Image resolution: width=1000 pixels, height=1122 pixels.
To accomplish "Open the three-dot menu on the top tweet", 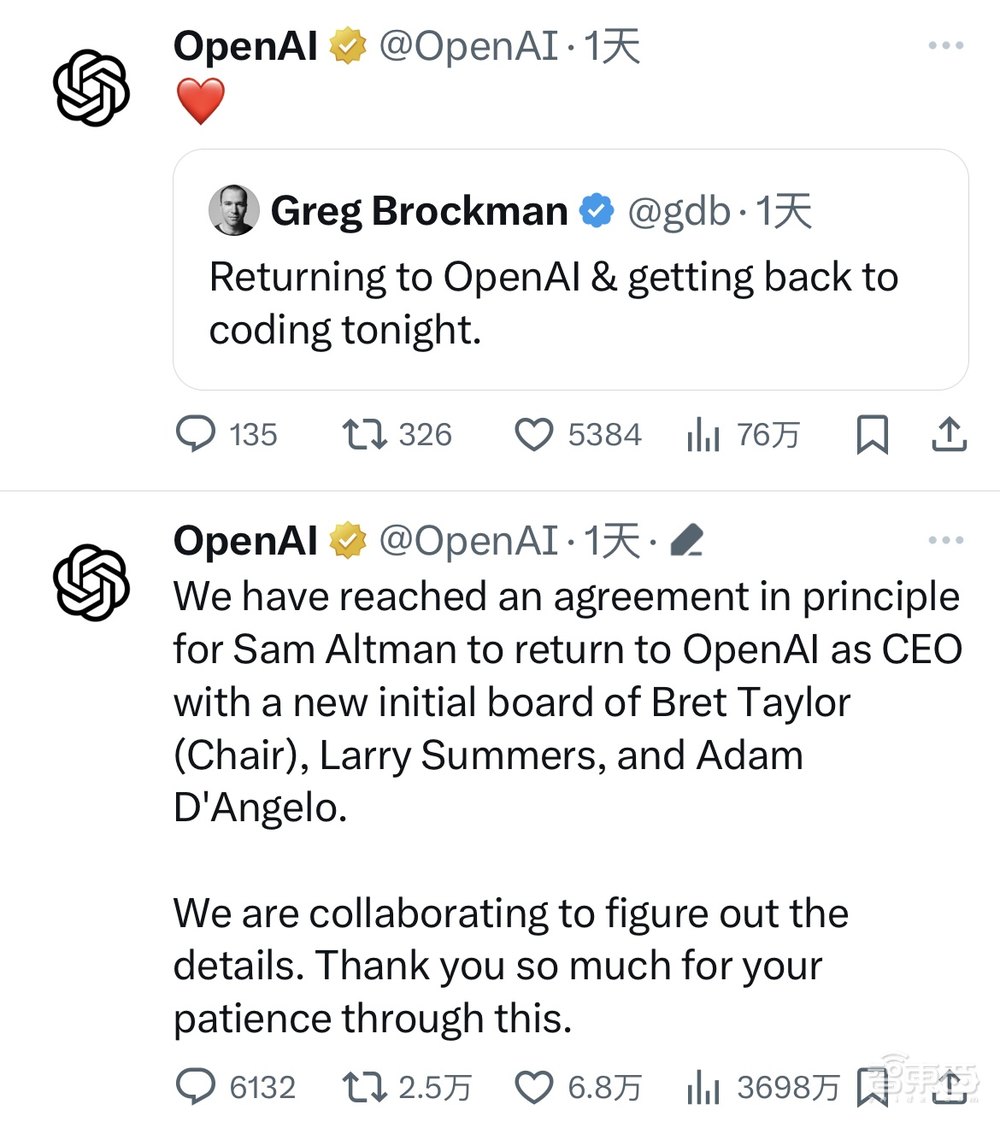I will pyautogui.click(x=944, y=44).
